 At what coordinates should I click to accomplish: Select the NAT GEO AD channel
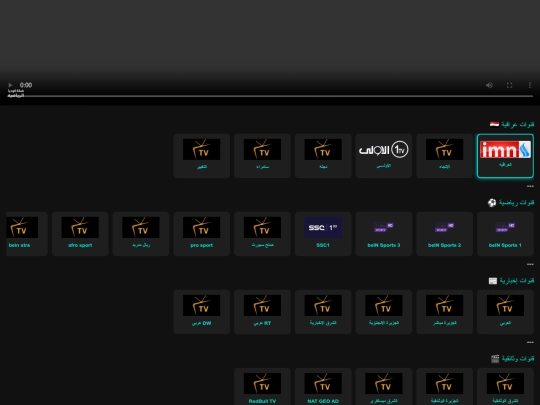coord(323,387)
